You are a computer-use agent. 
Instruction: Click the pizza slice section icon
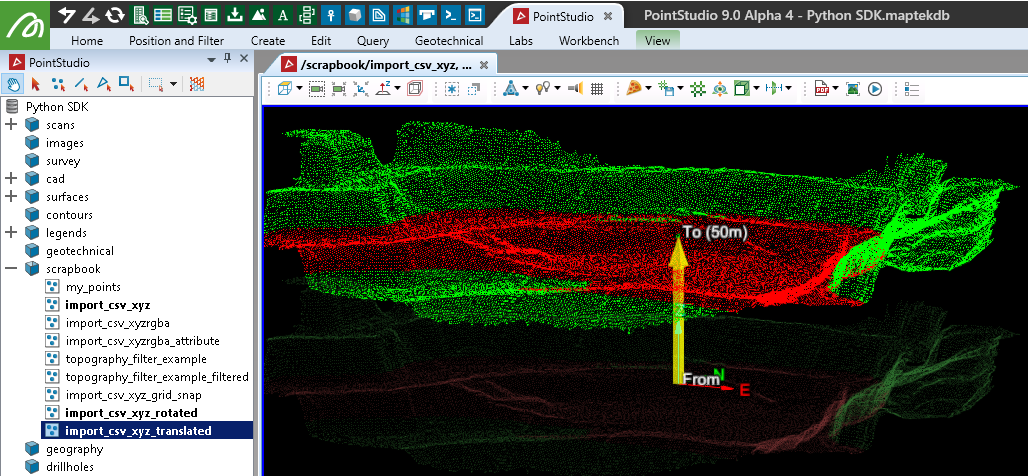633,89
